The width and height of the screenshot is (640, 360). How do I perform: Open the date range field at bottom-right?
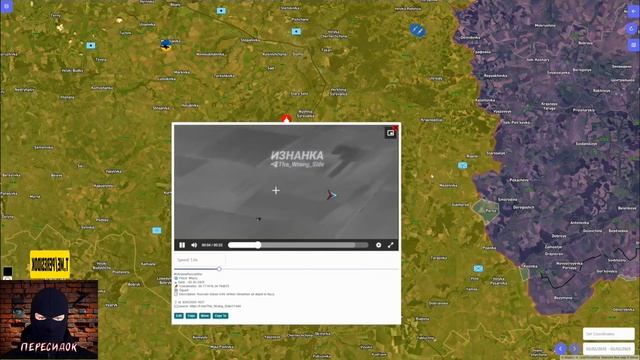(x=609, y=349)
